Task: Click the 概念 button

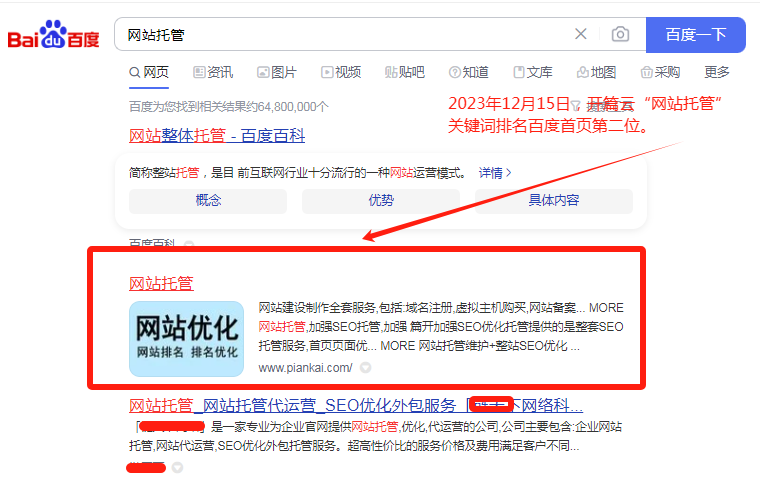Action: coord(208,200)
